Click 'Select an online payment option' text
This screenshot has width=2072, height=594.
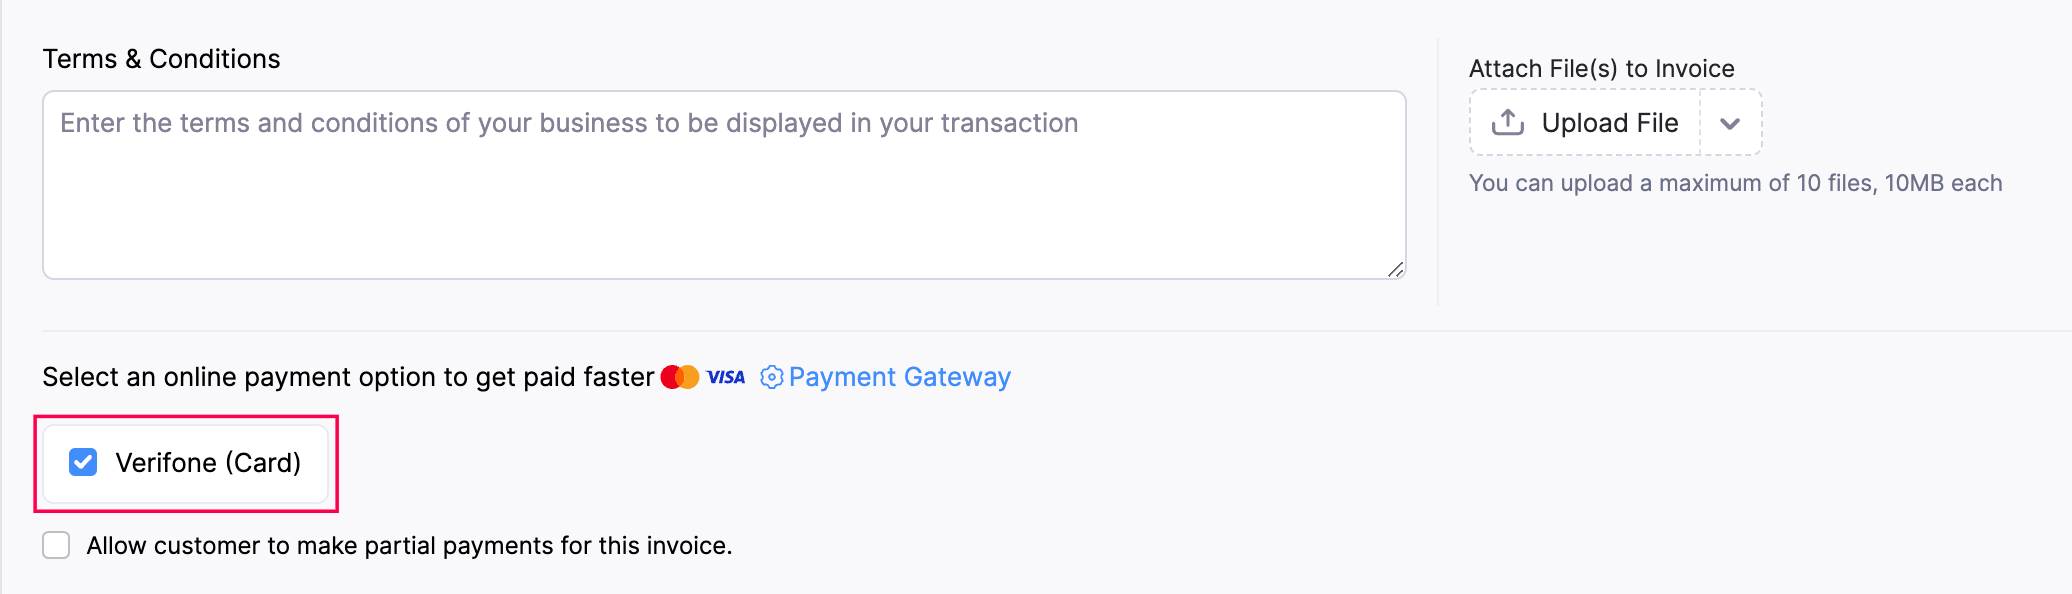click(x=347, y=377)
